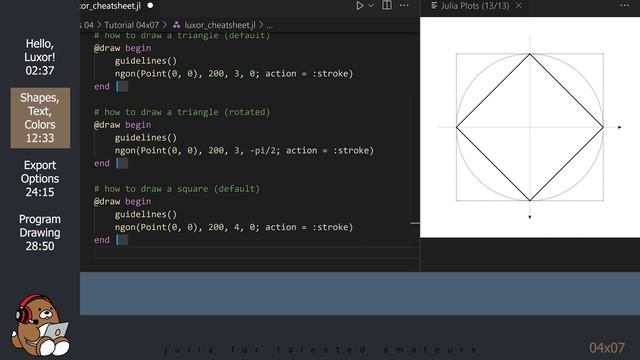The height and width of the screenshot is (360, 640).
Task: Click the bear mascot with headphones
Action: click(39, 324)
